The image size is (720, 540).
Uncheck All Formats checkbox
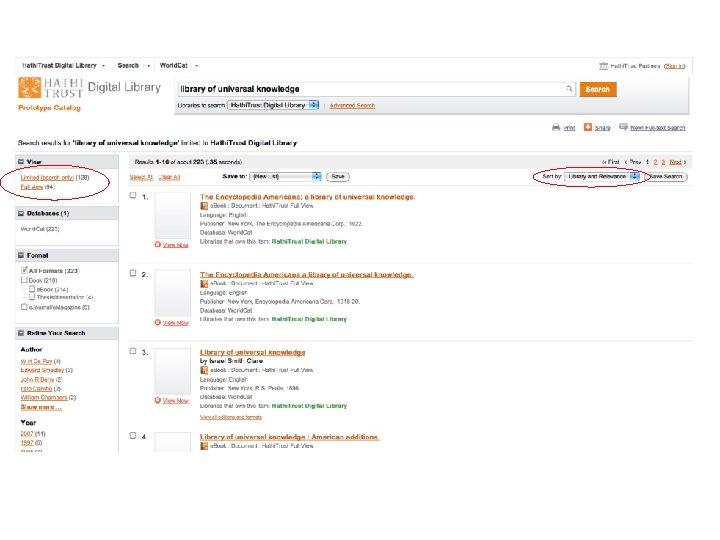24,270
